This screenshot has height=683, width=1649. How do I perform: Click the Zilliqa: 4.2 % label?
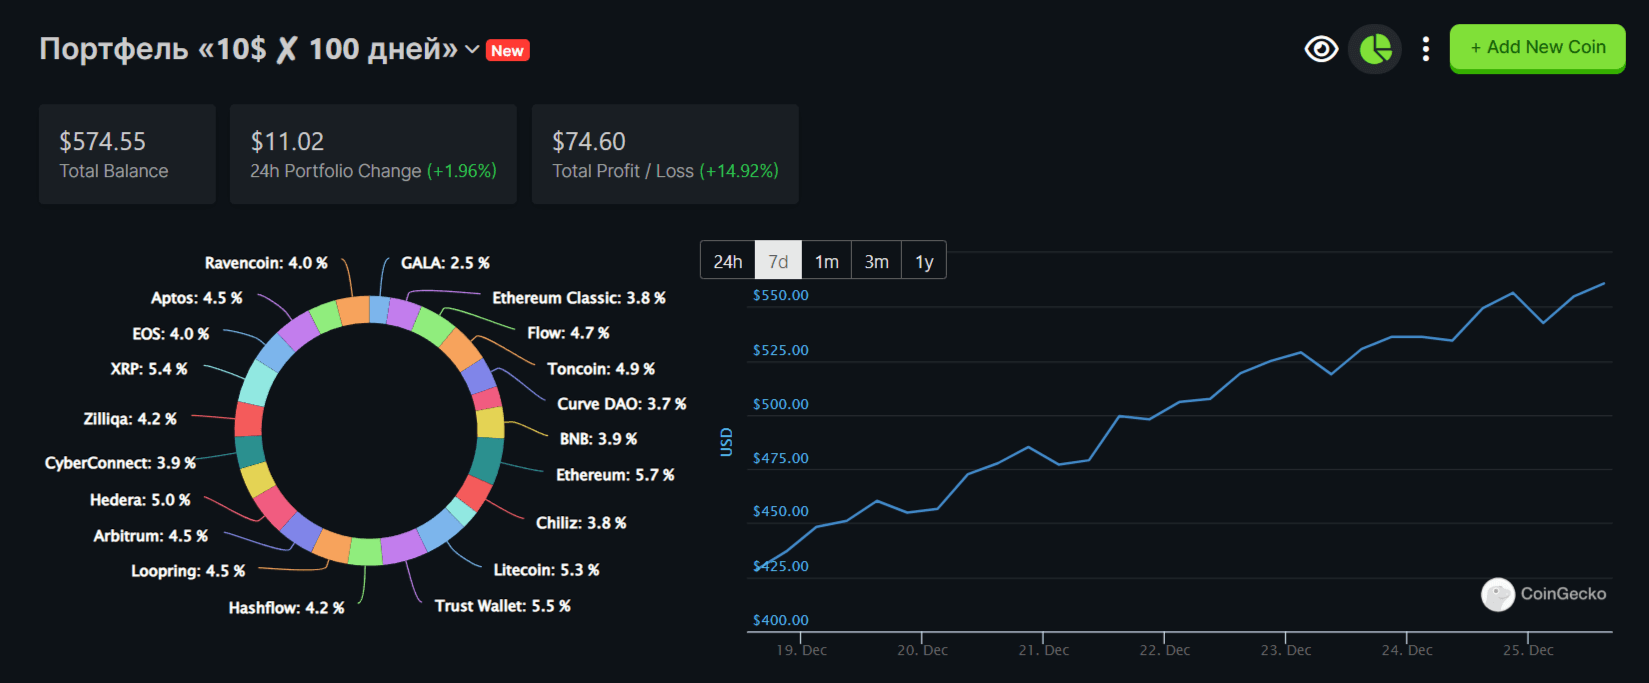coord(130,419)
